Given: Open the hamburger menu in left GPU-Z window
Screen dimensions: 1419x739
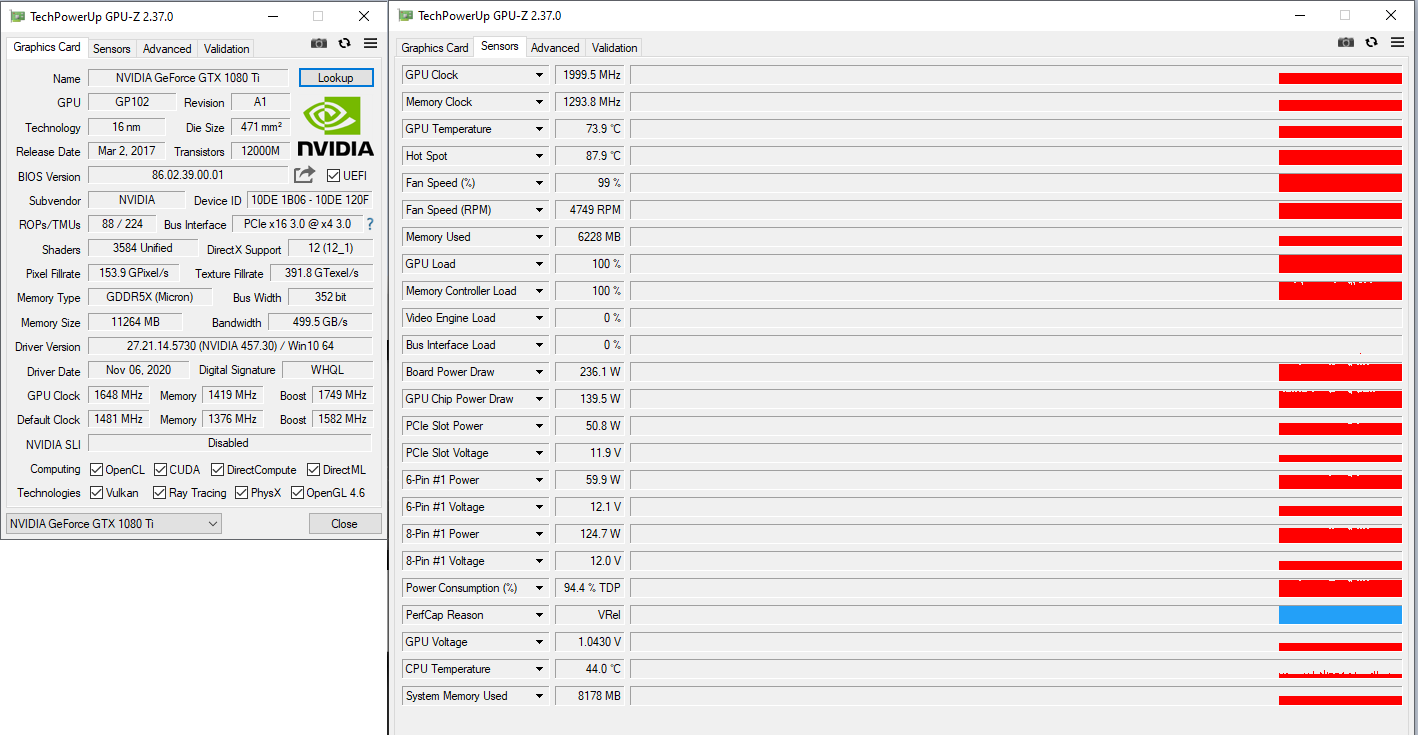Looking at the screenshot, I should coord(371,43).
